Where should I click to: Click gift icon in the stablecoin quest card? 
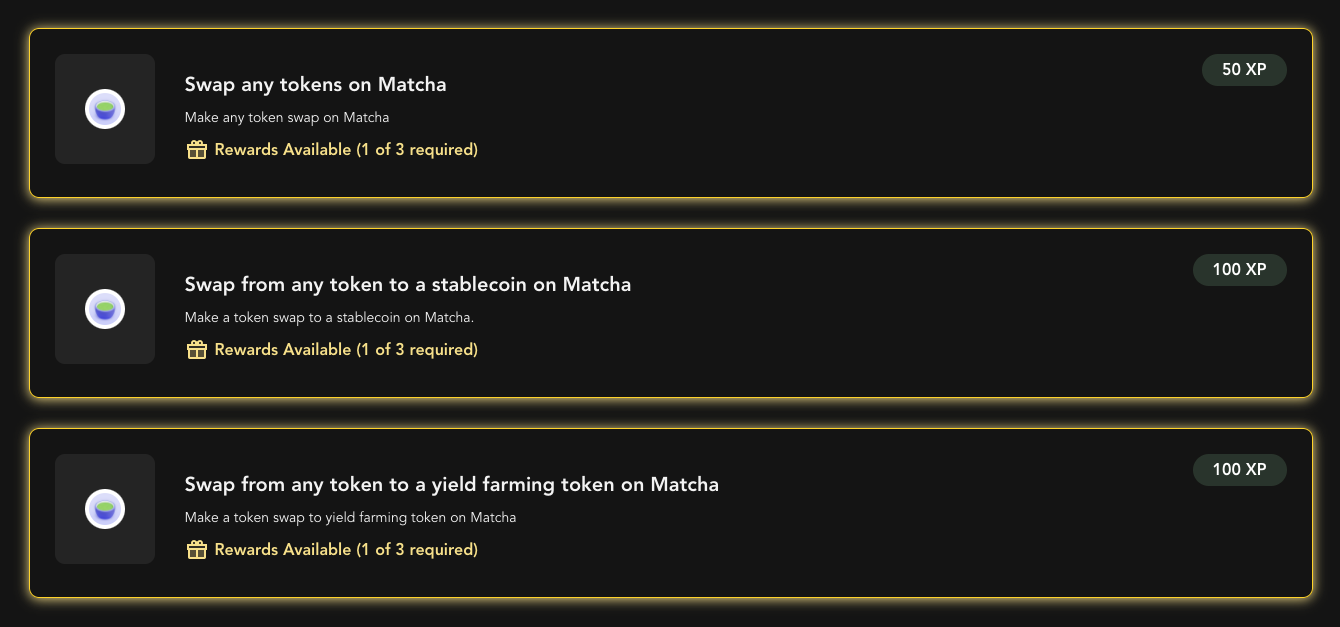coord(197,350)
